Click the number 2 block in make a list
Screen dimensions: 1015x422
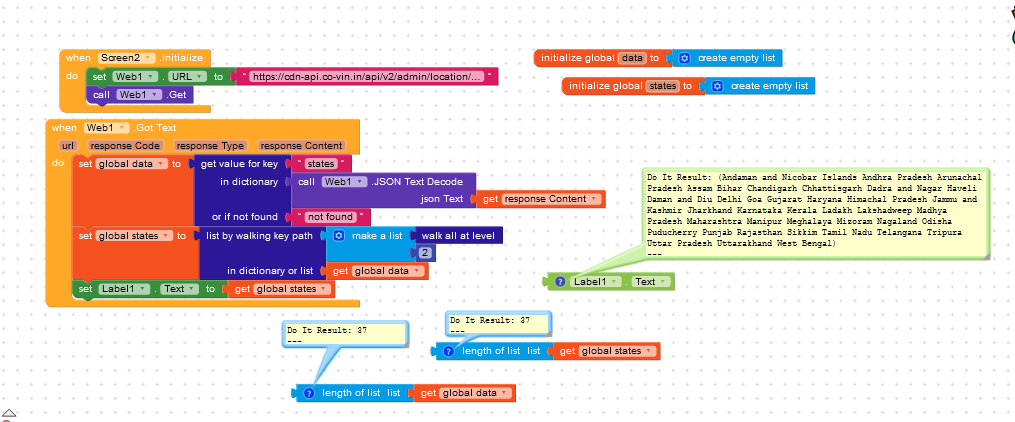(425, 254)
